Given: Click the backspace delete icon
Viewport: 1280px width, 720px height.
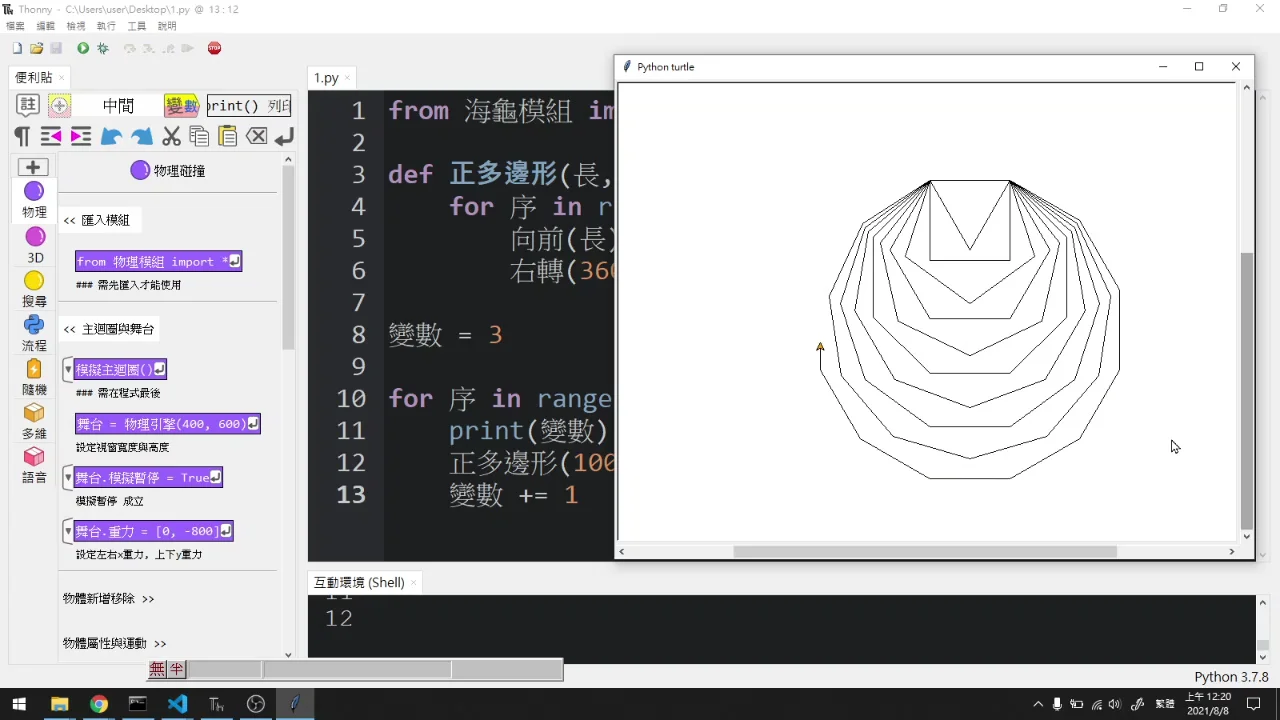Looking at the screenshot, I should pyautogui.click(x=257, y=136).
